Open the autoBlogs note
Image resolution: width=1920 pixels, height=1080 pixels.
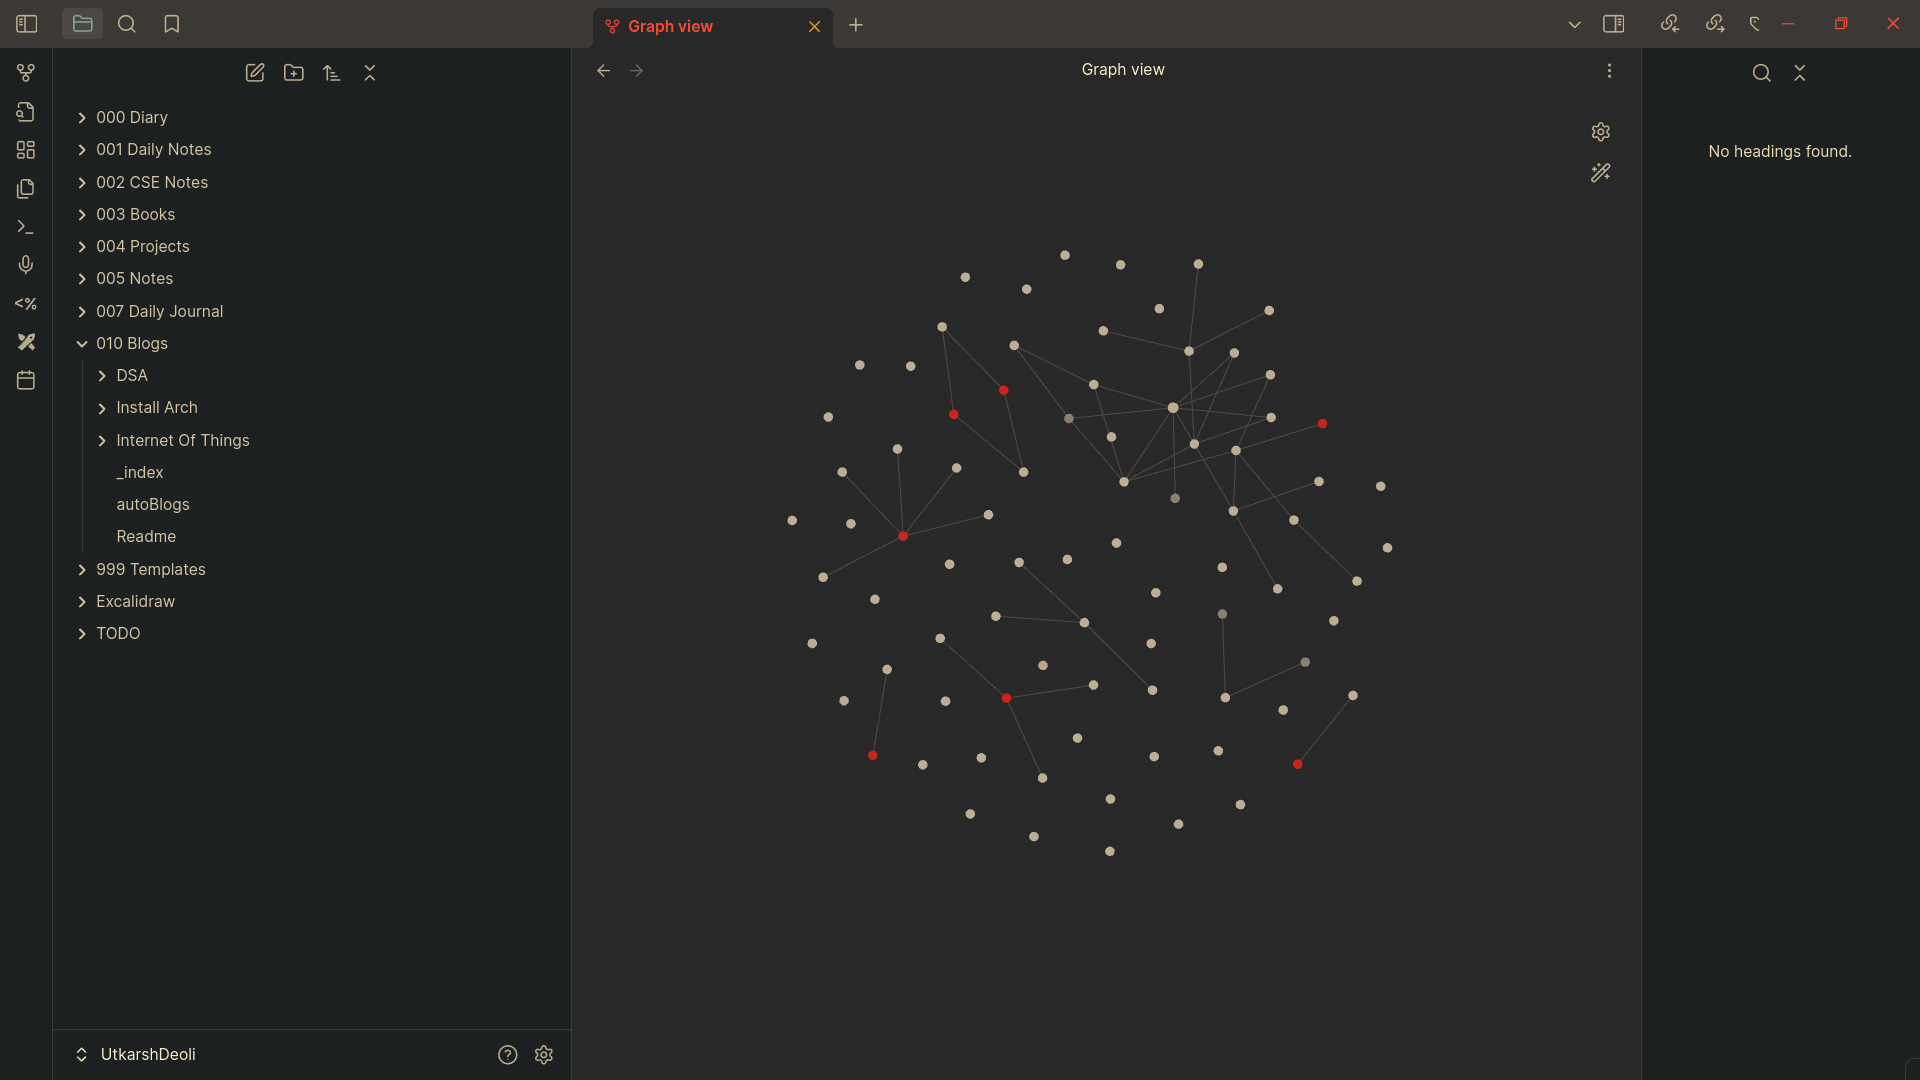[x=153, y=505]
